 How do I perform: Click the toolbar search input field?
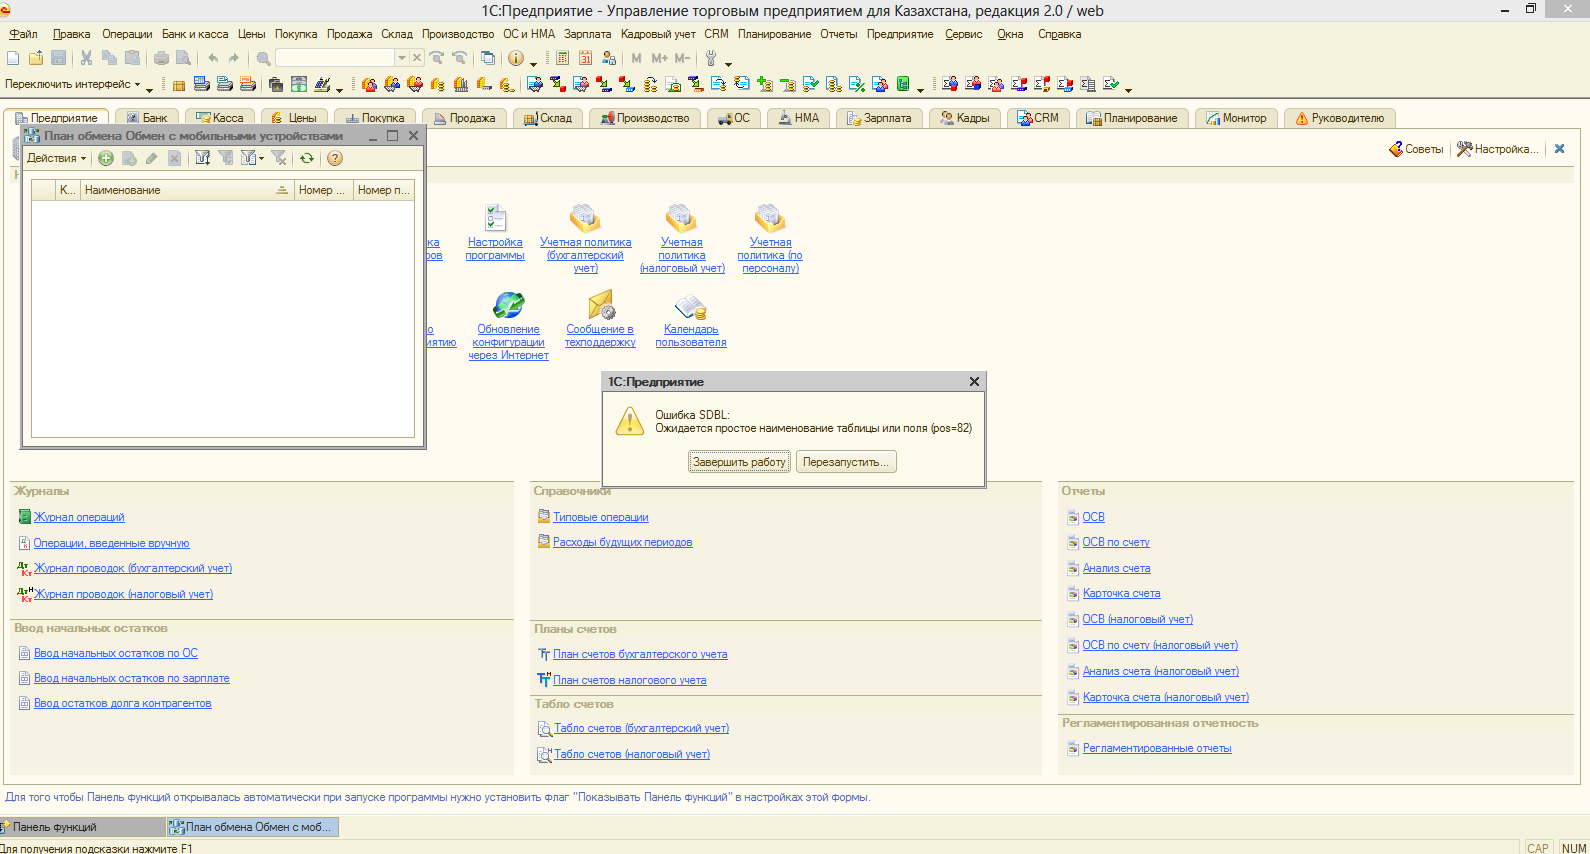click(x=335, y=58)
